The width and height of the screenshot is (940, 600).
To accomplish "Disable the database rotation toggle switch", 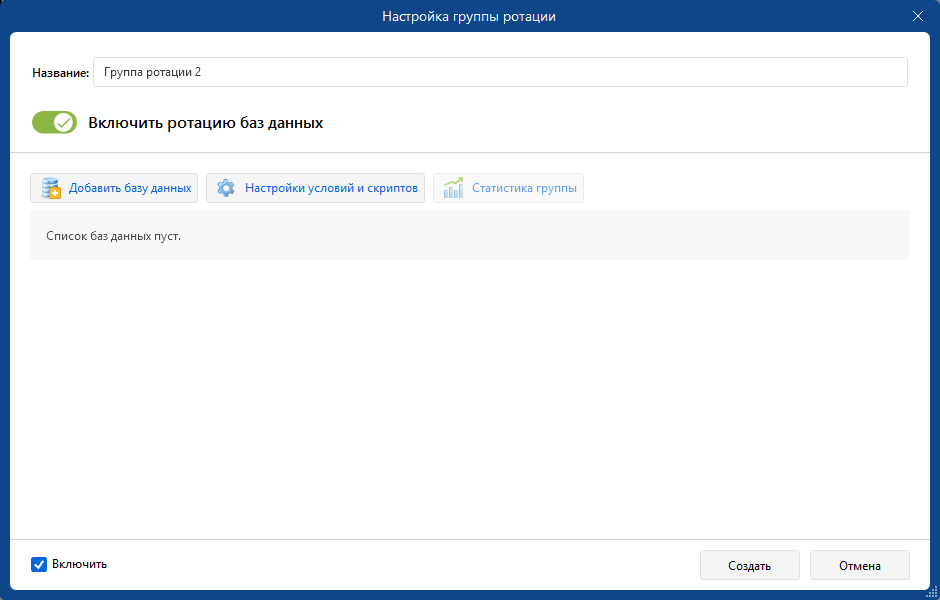I will point(55,122).
